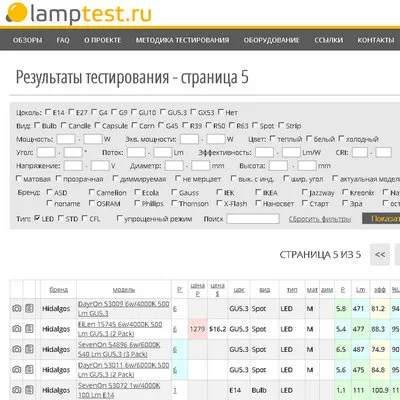Check the noname brand filter
Image resolution: width=400 pixels, height=400 pixels.
click(x=49, y=203)
